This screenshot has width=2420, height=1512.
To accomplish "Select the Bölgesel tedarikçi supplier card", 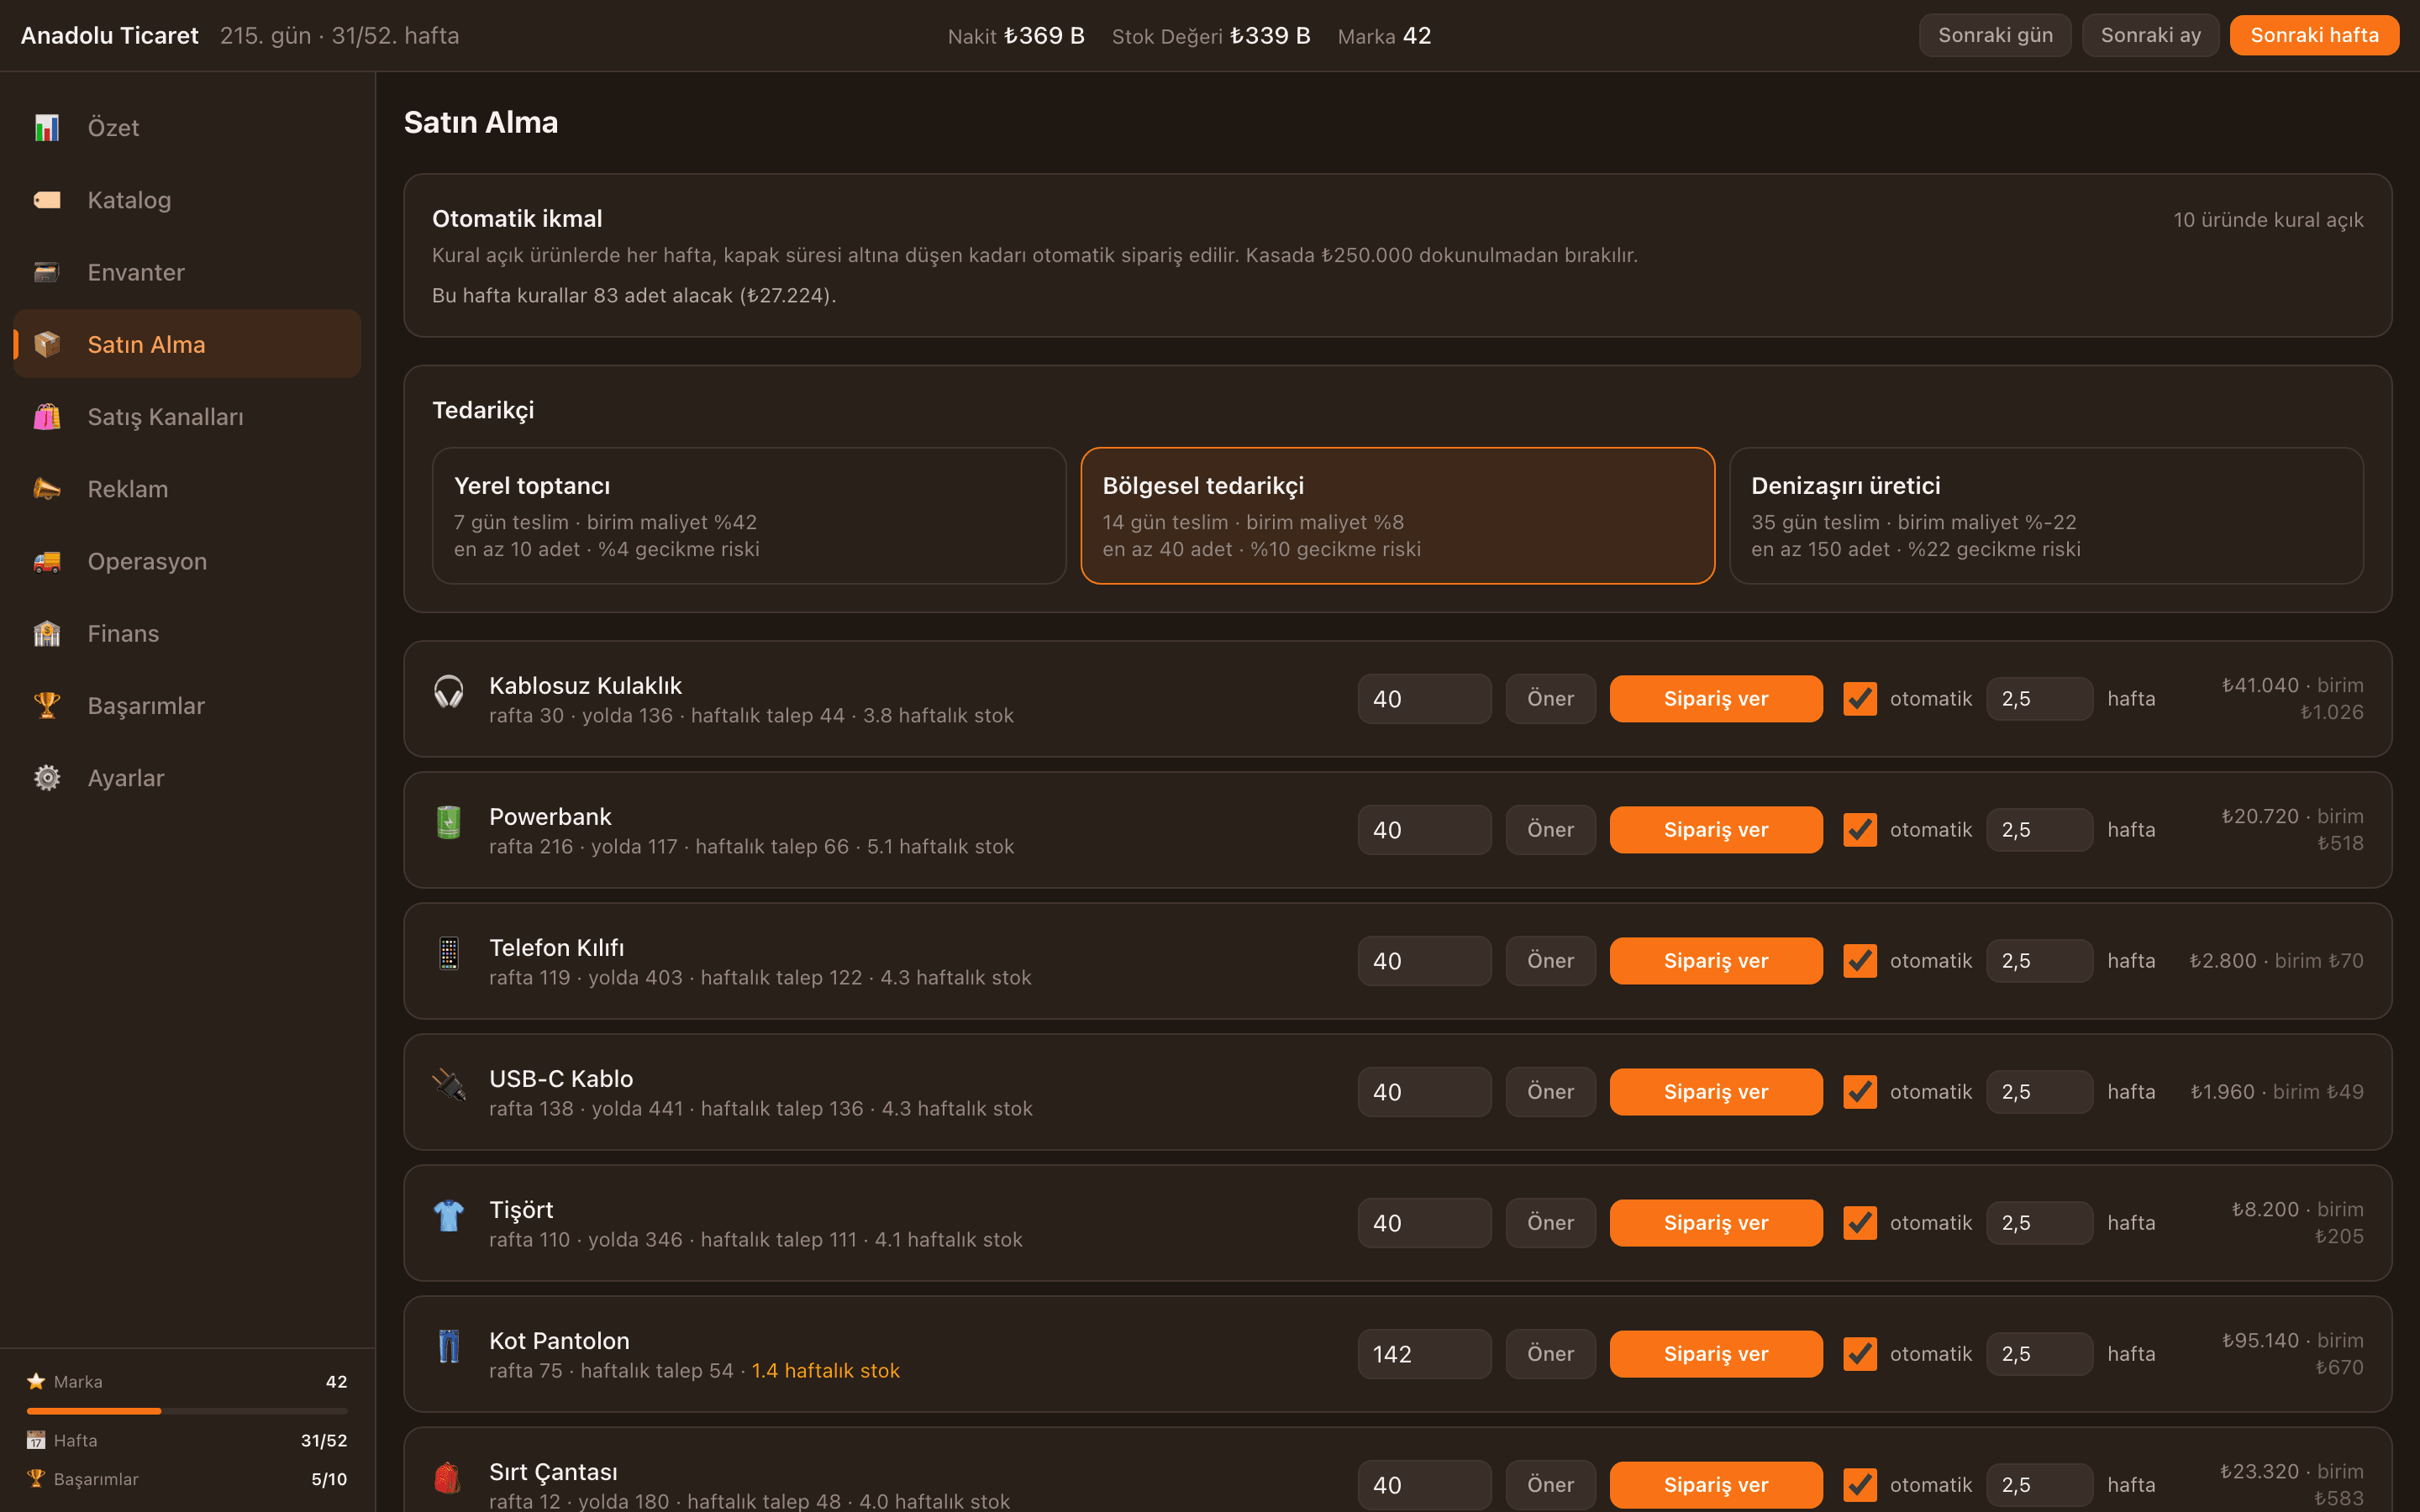I will click(1398, 516).
